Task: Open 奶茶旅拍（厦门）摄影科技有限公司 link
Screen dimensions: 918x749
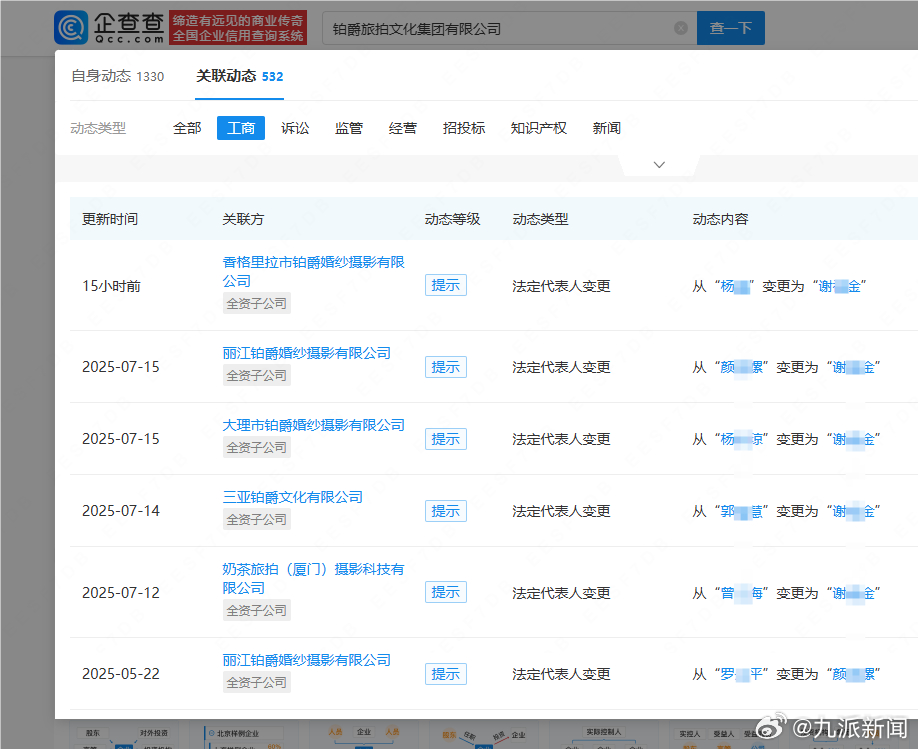Action: 313,578
